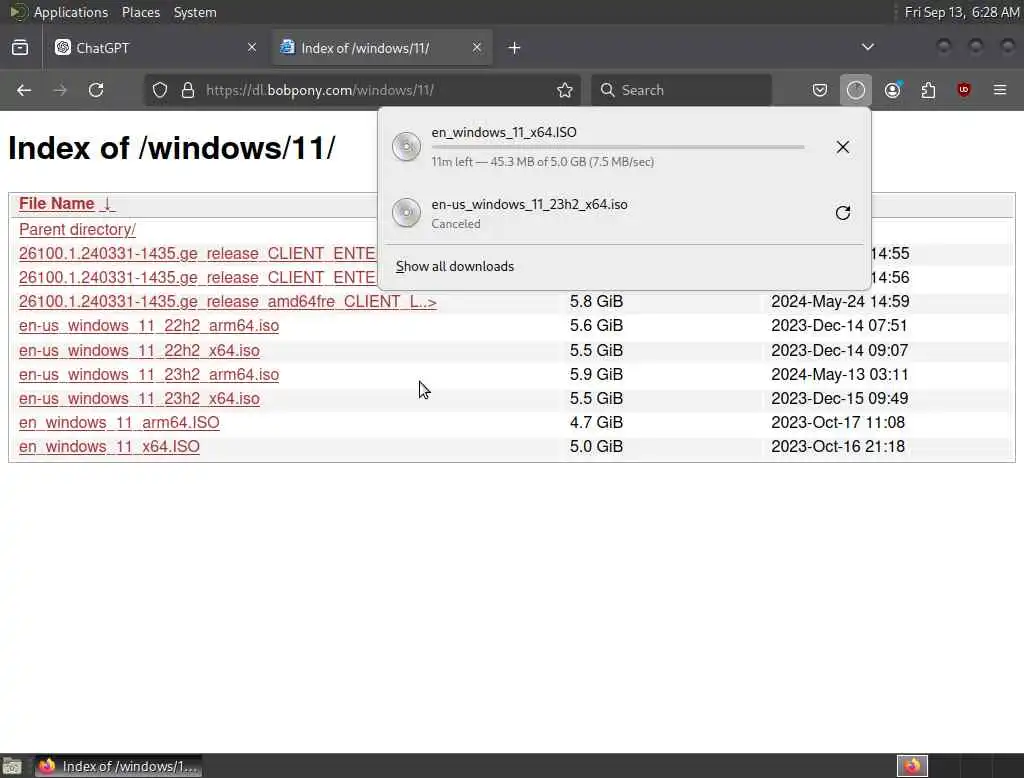Open the amd64fre_CLIENT_L.. release link
This screenshot has width=1024, height=778.
click(x=227, y=301)
